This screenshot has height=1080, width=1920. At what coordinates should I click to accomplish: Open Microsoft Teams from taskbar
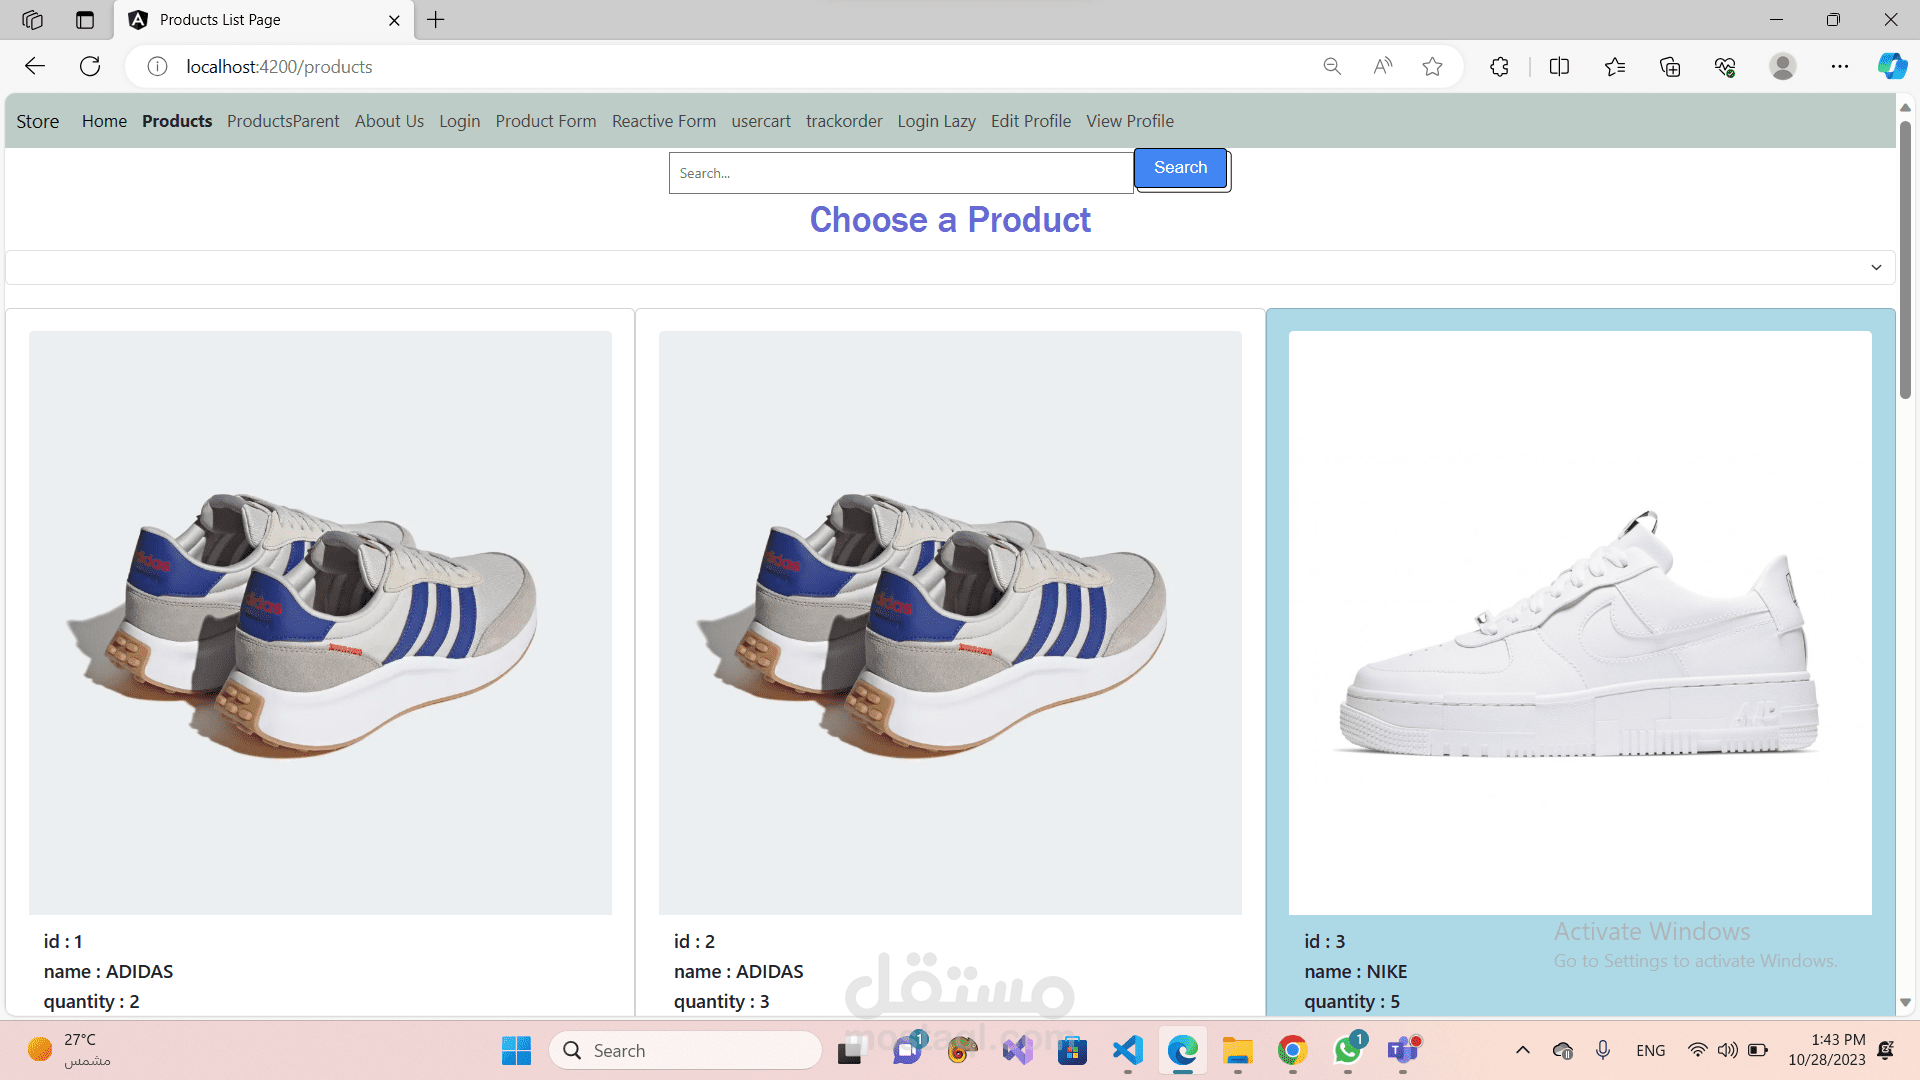pos(1403,1051)
